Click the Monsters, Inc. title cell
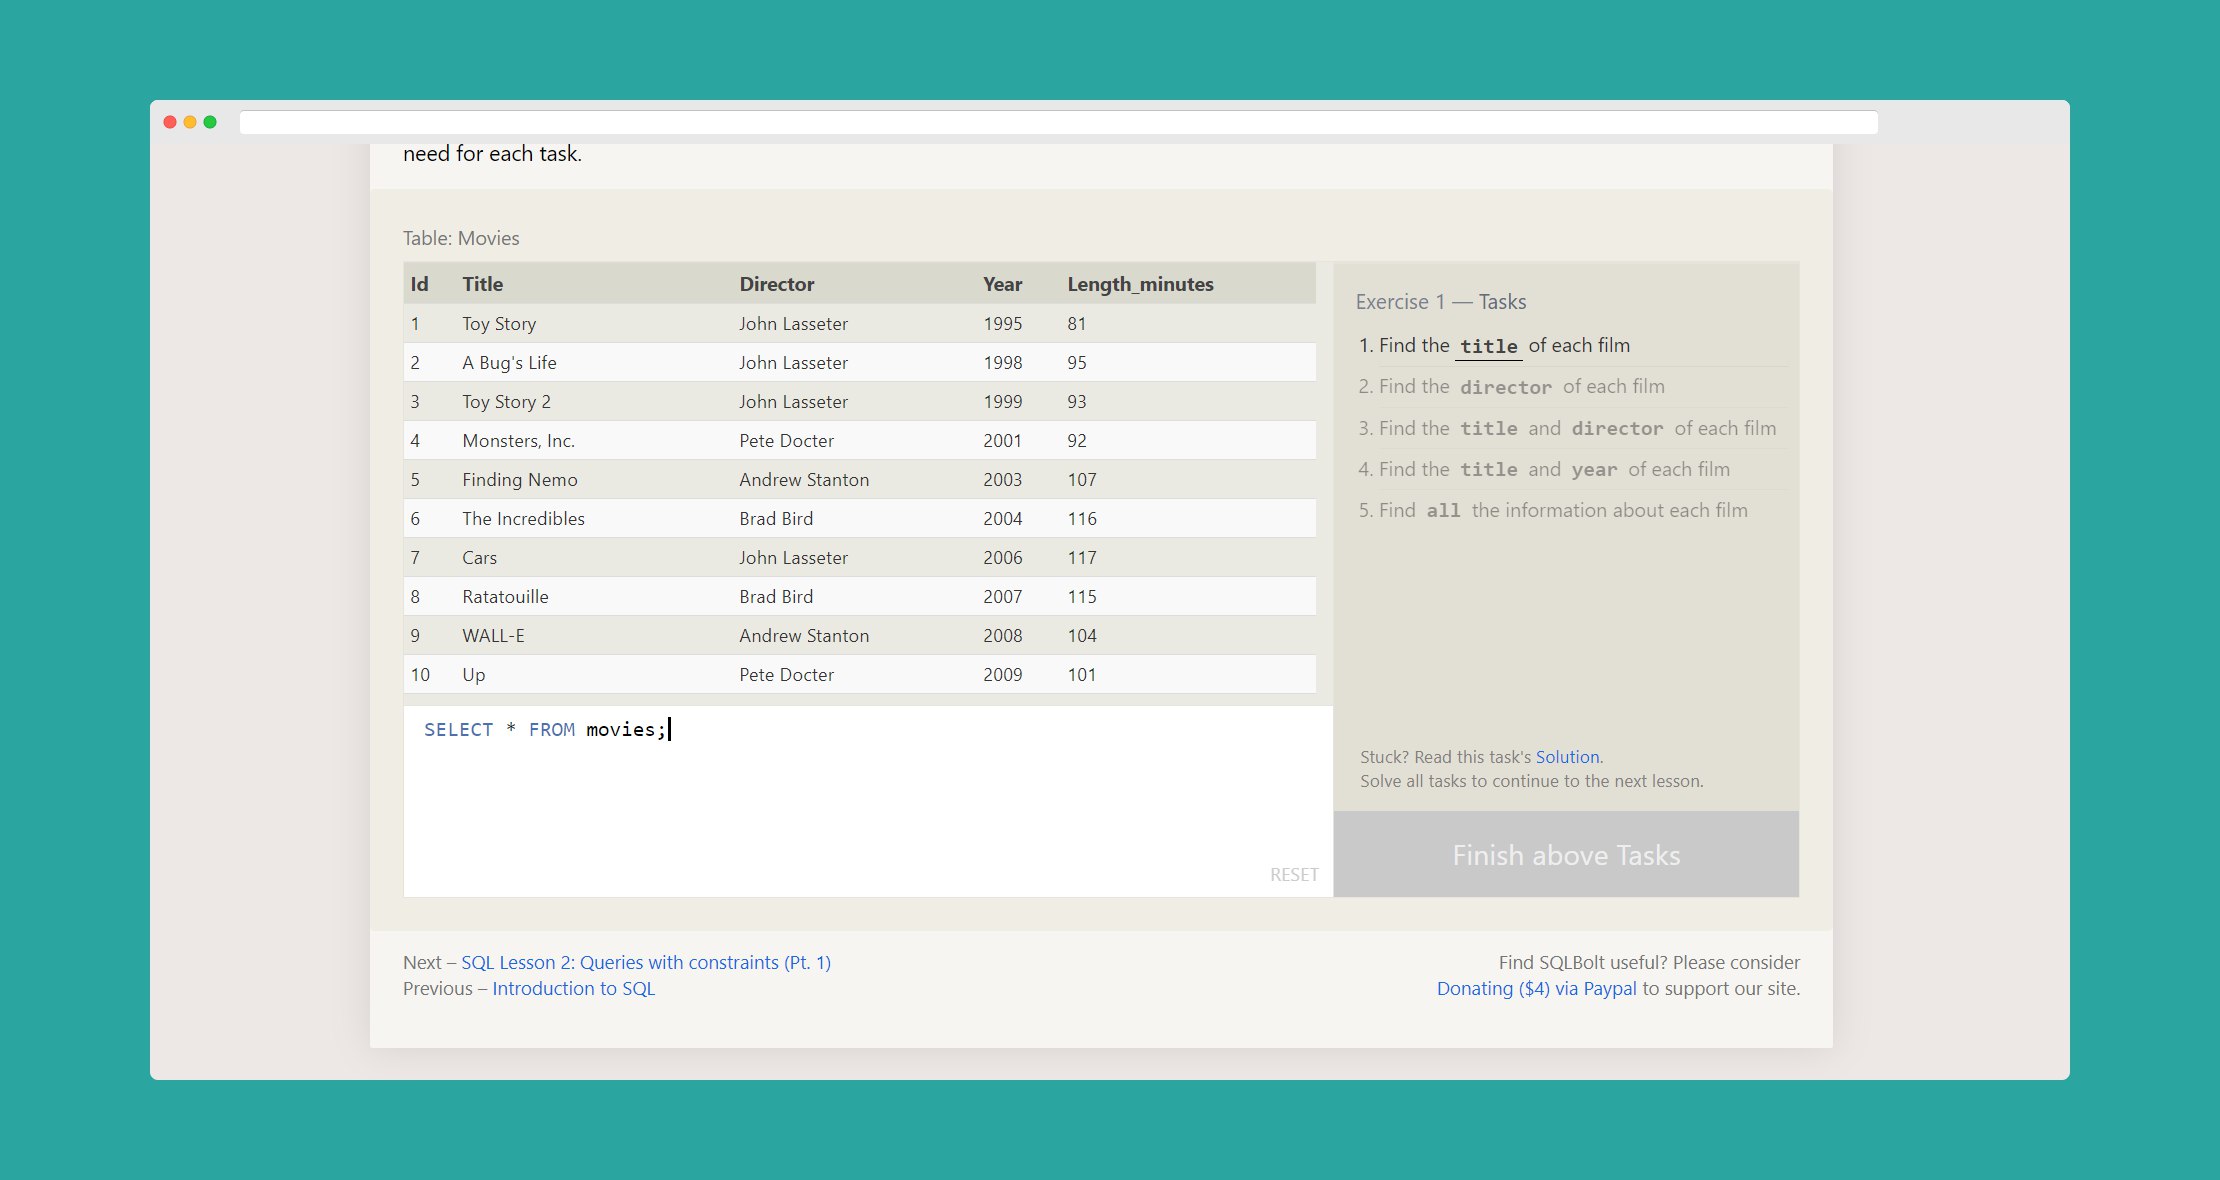This screenshot has height=1180, width=2220. coord(518,441)
